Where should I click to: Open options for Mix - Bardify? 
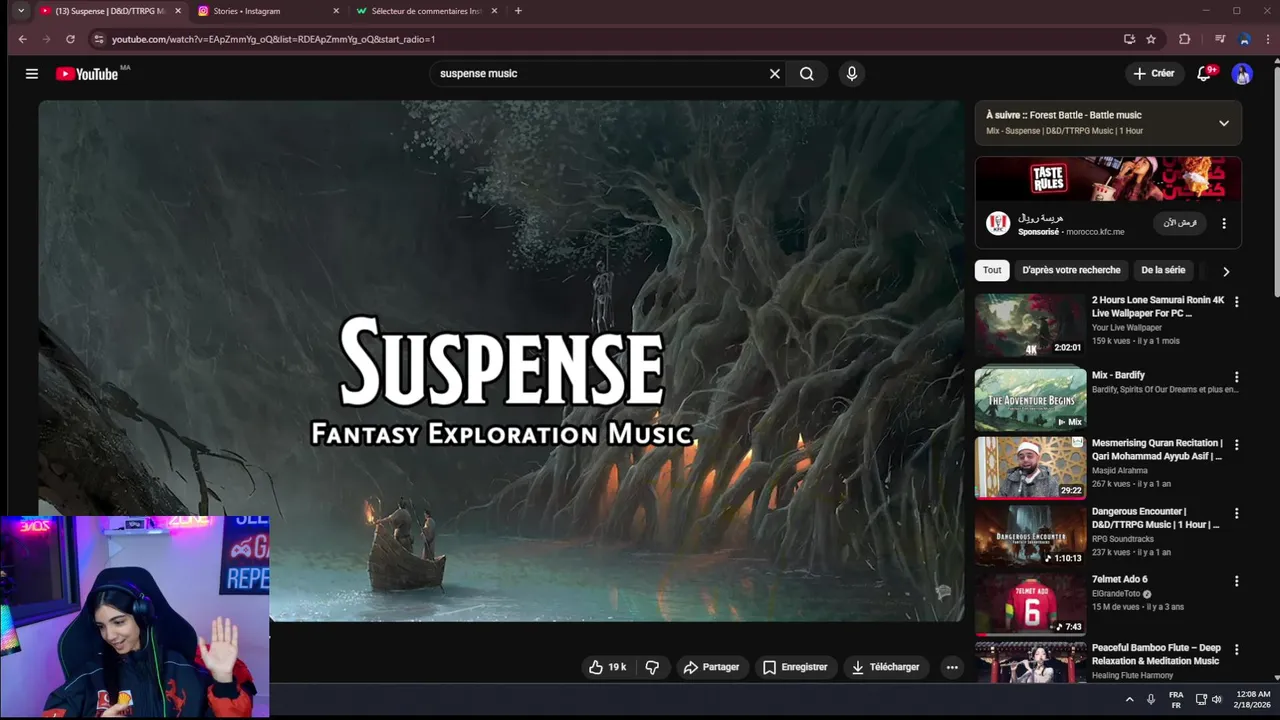coord(1236,377)
